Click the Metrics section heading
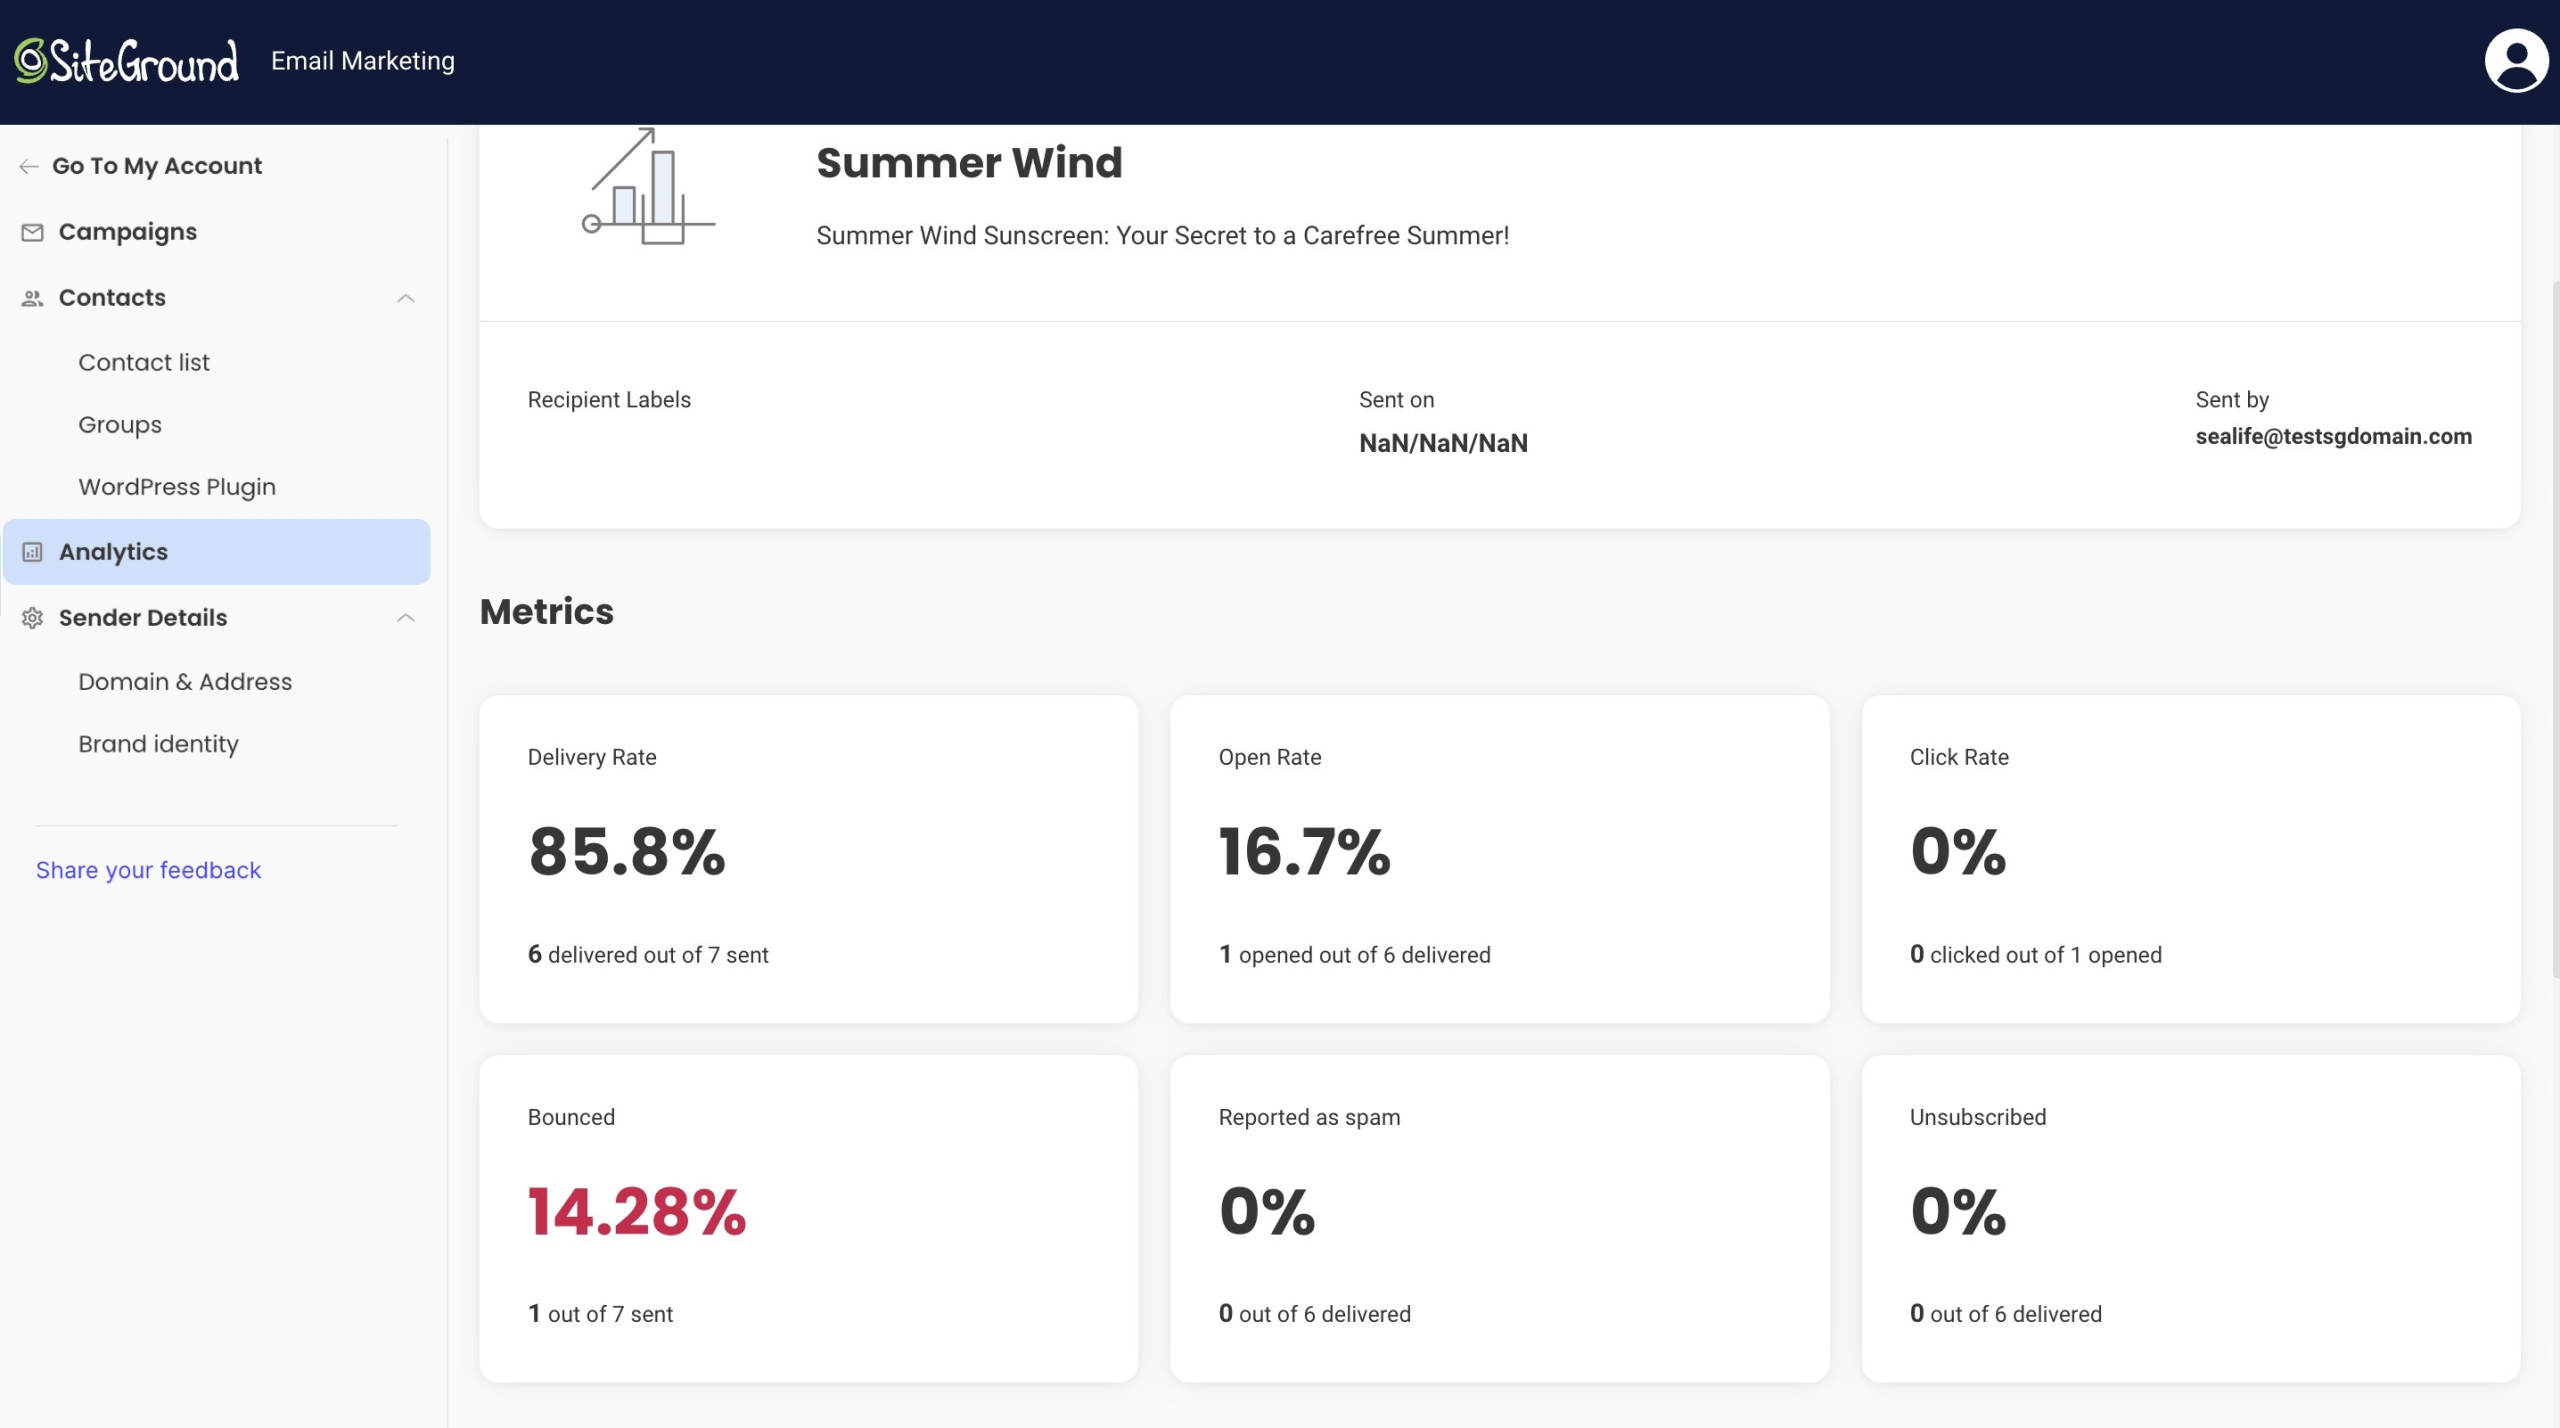The image size is (2560, 1428). [547, 611]
